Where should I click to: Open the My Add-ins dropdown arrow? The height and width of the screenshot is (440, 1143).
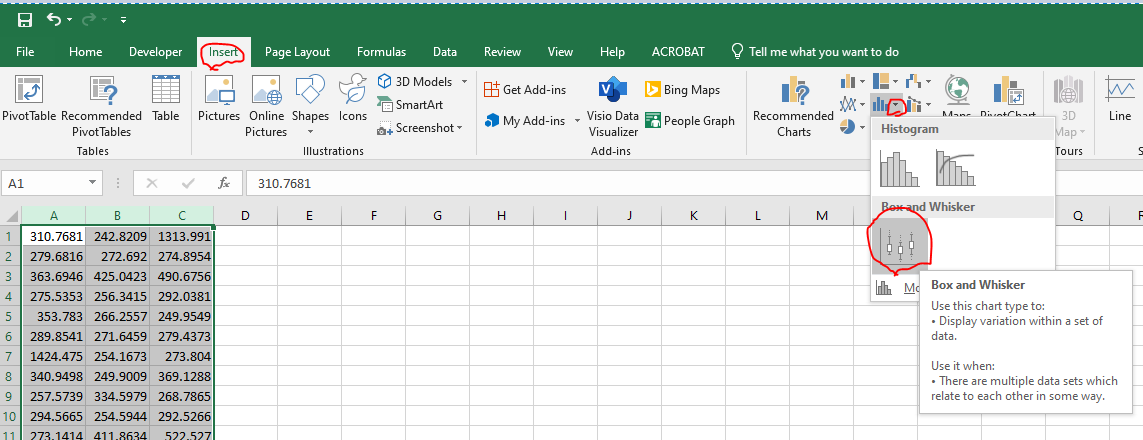coord(577,120)
